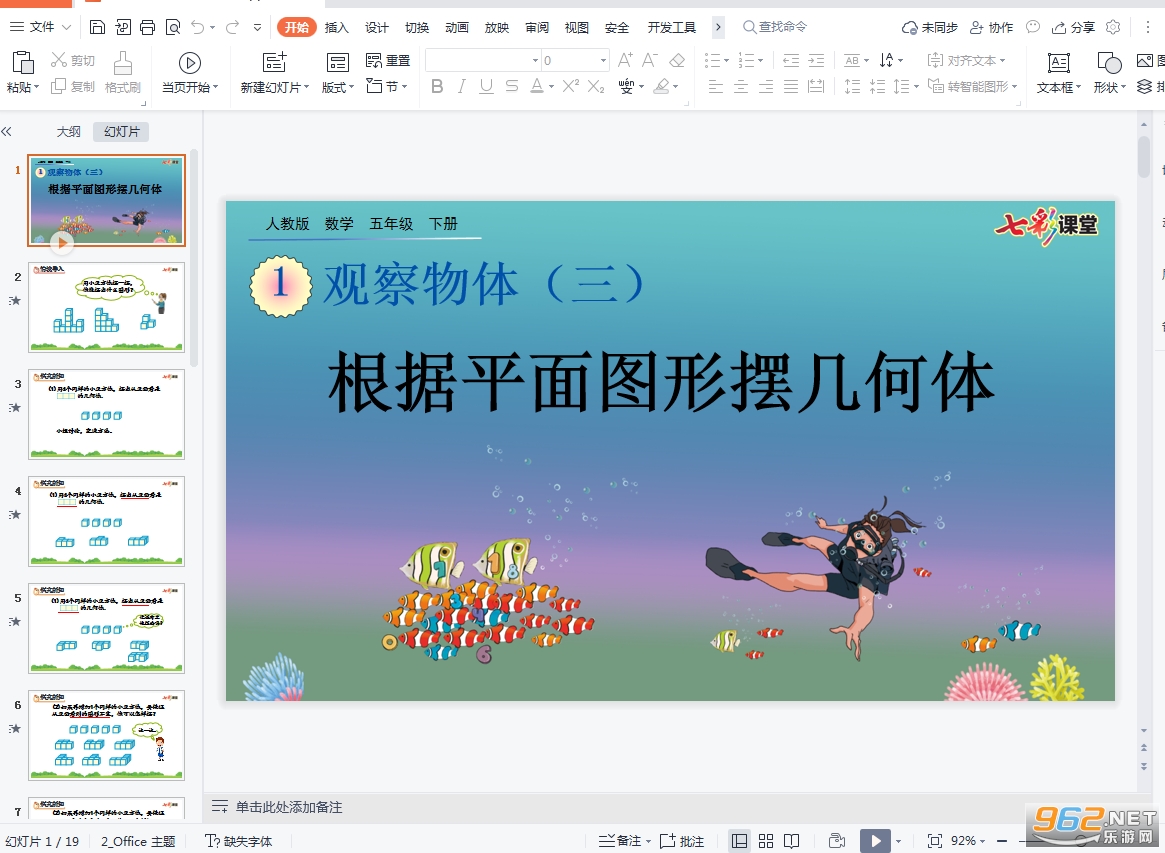Viewport: 1165px width, 853px height.
Task: Play slideshow button in status bar
Action: (875, 840)
